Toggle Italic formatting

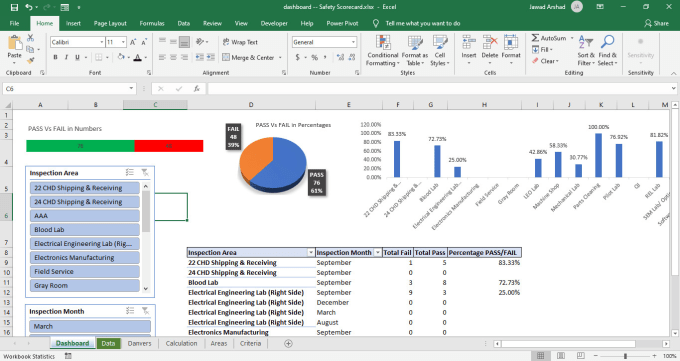(x=66, y=57)
